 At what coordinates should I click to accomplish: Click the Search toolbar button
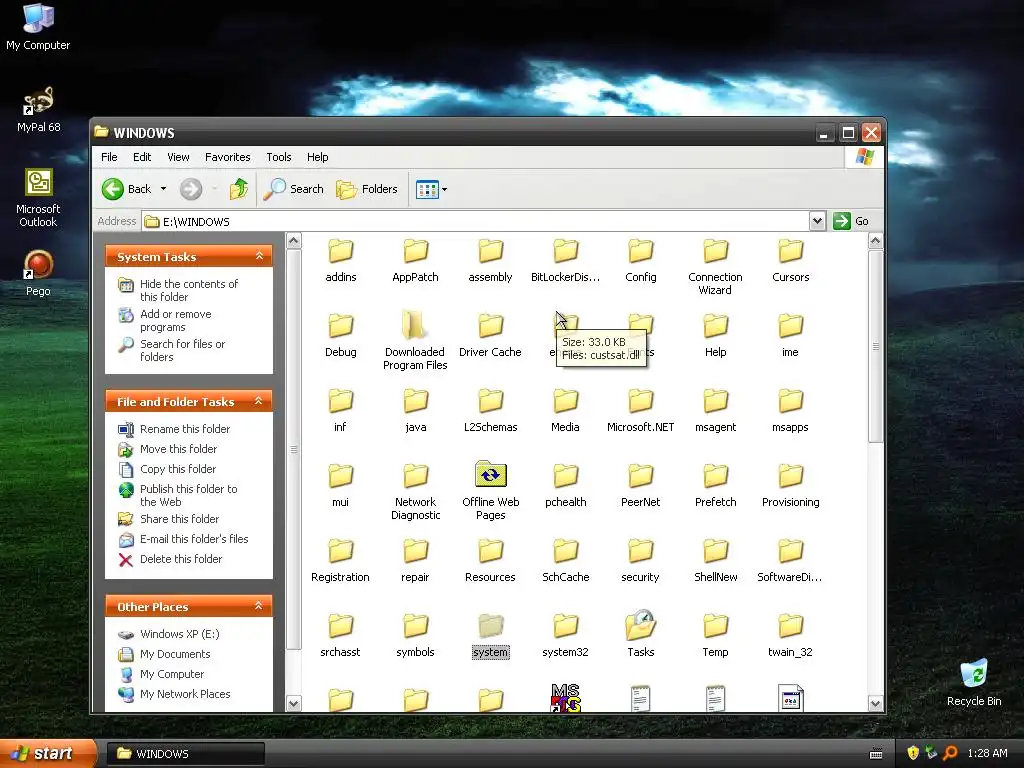pyautogui.click(x=294, y=189)
